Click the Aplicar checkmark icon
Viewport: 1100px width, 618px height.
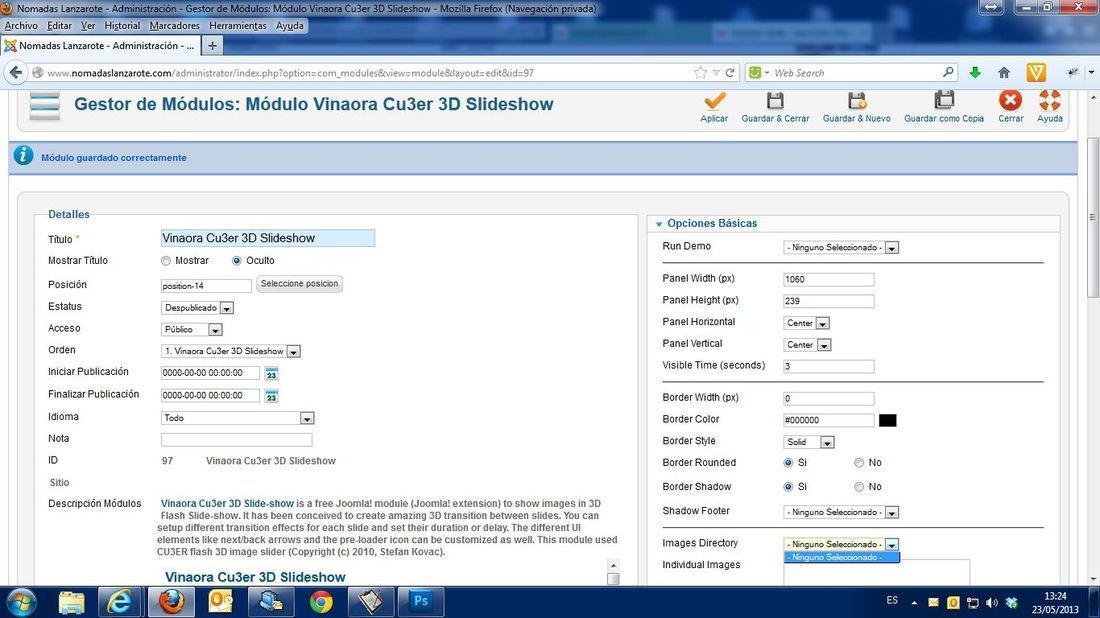(x=714, y=101)
